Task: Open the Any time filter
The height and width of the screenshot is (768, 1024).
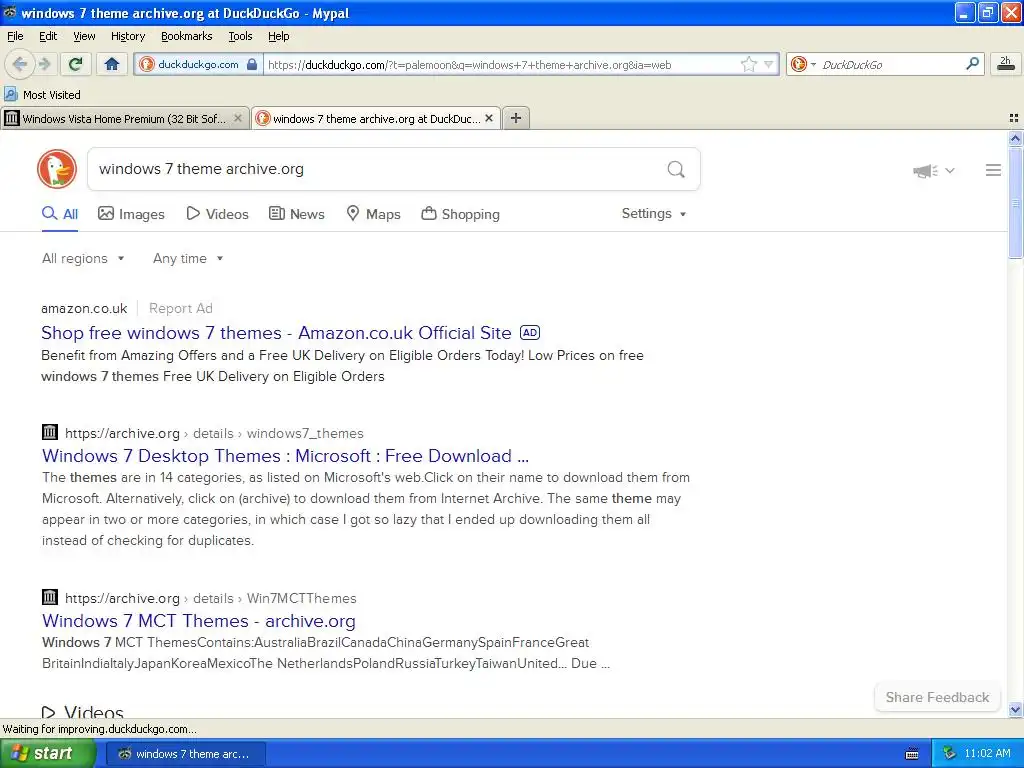Action: 188,259
